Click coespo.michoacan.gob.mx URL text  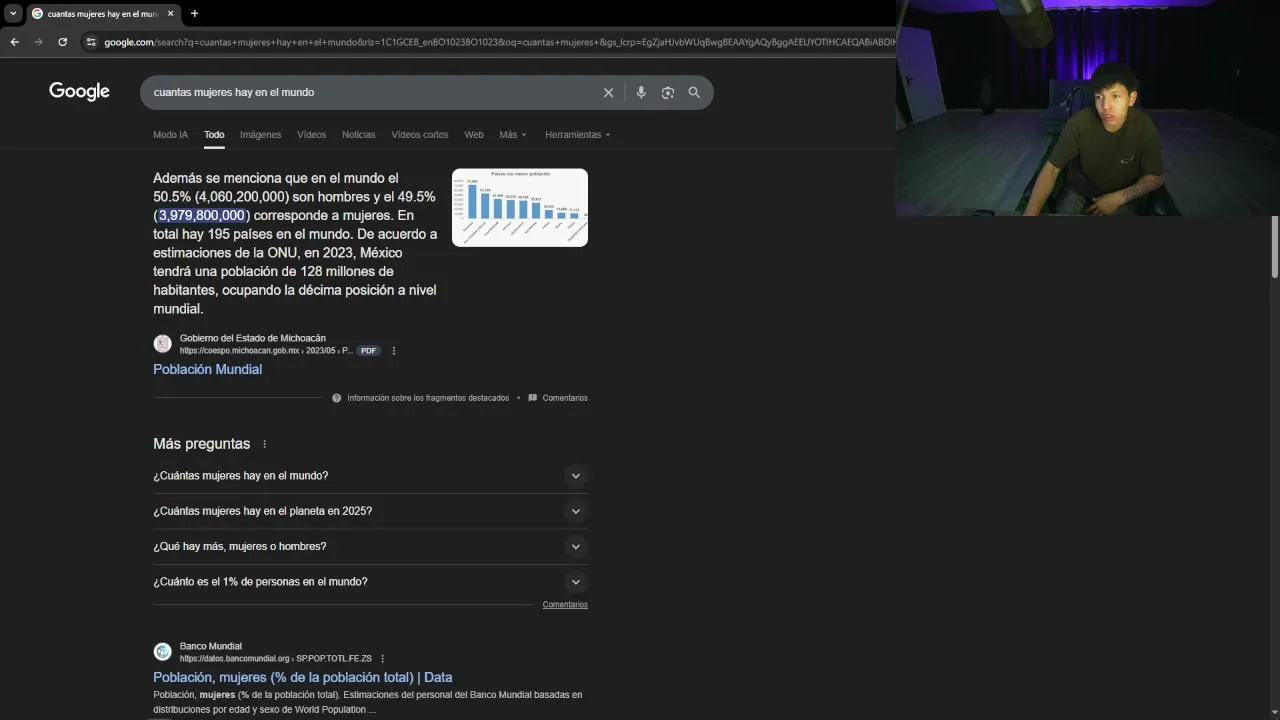266,351
